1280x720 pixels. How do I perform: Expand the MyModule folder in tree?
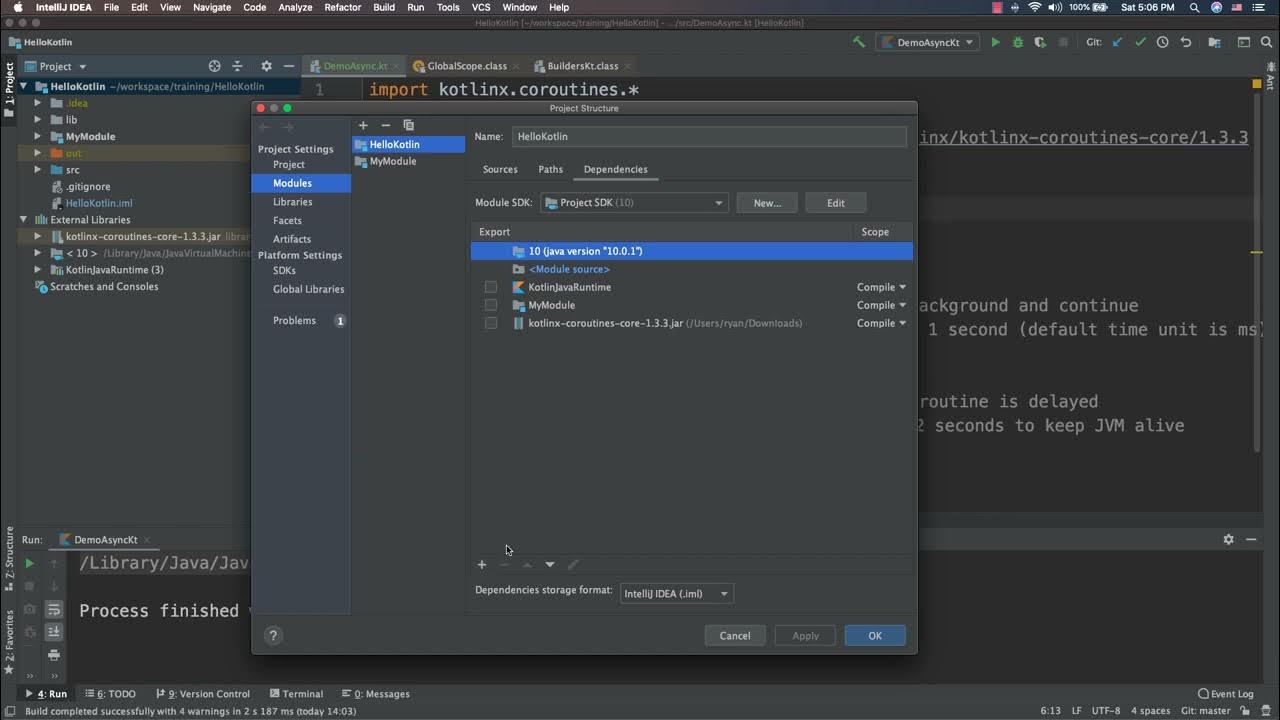click(x=38, y=136)
